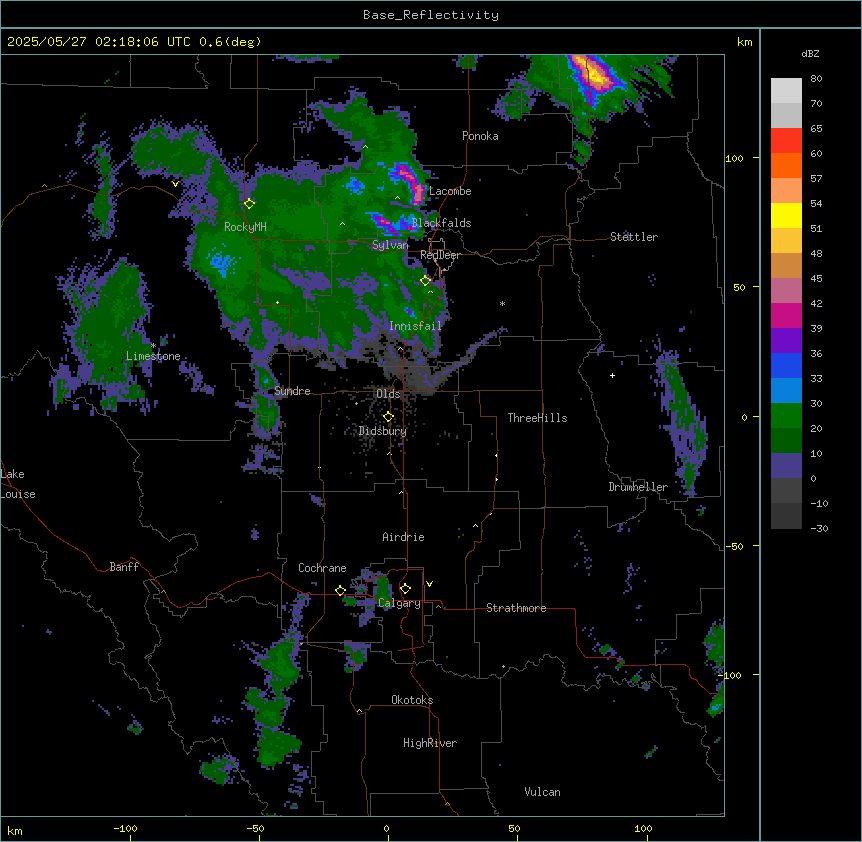Click the Vulcan city label

(542, 792)
